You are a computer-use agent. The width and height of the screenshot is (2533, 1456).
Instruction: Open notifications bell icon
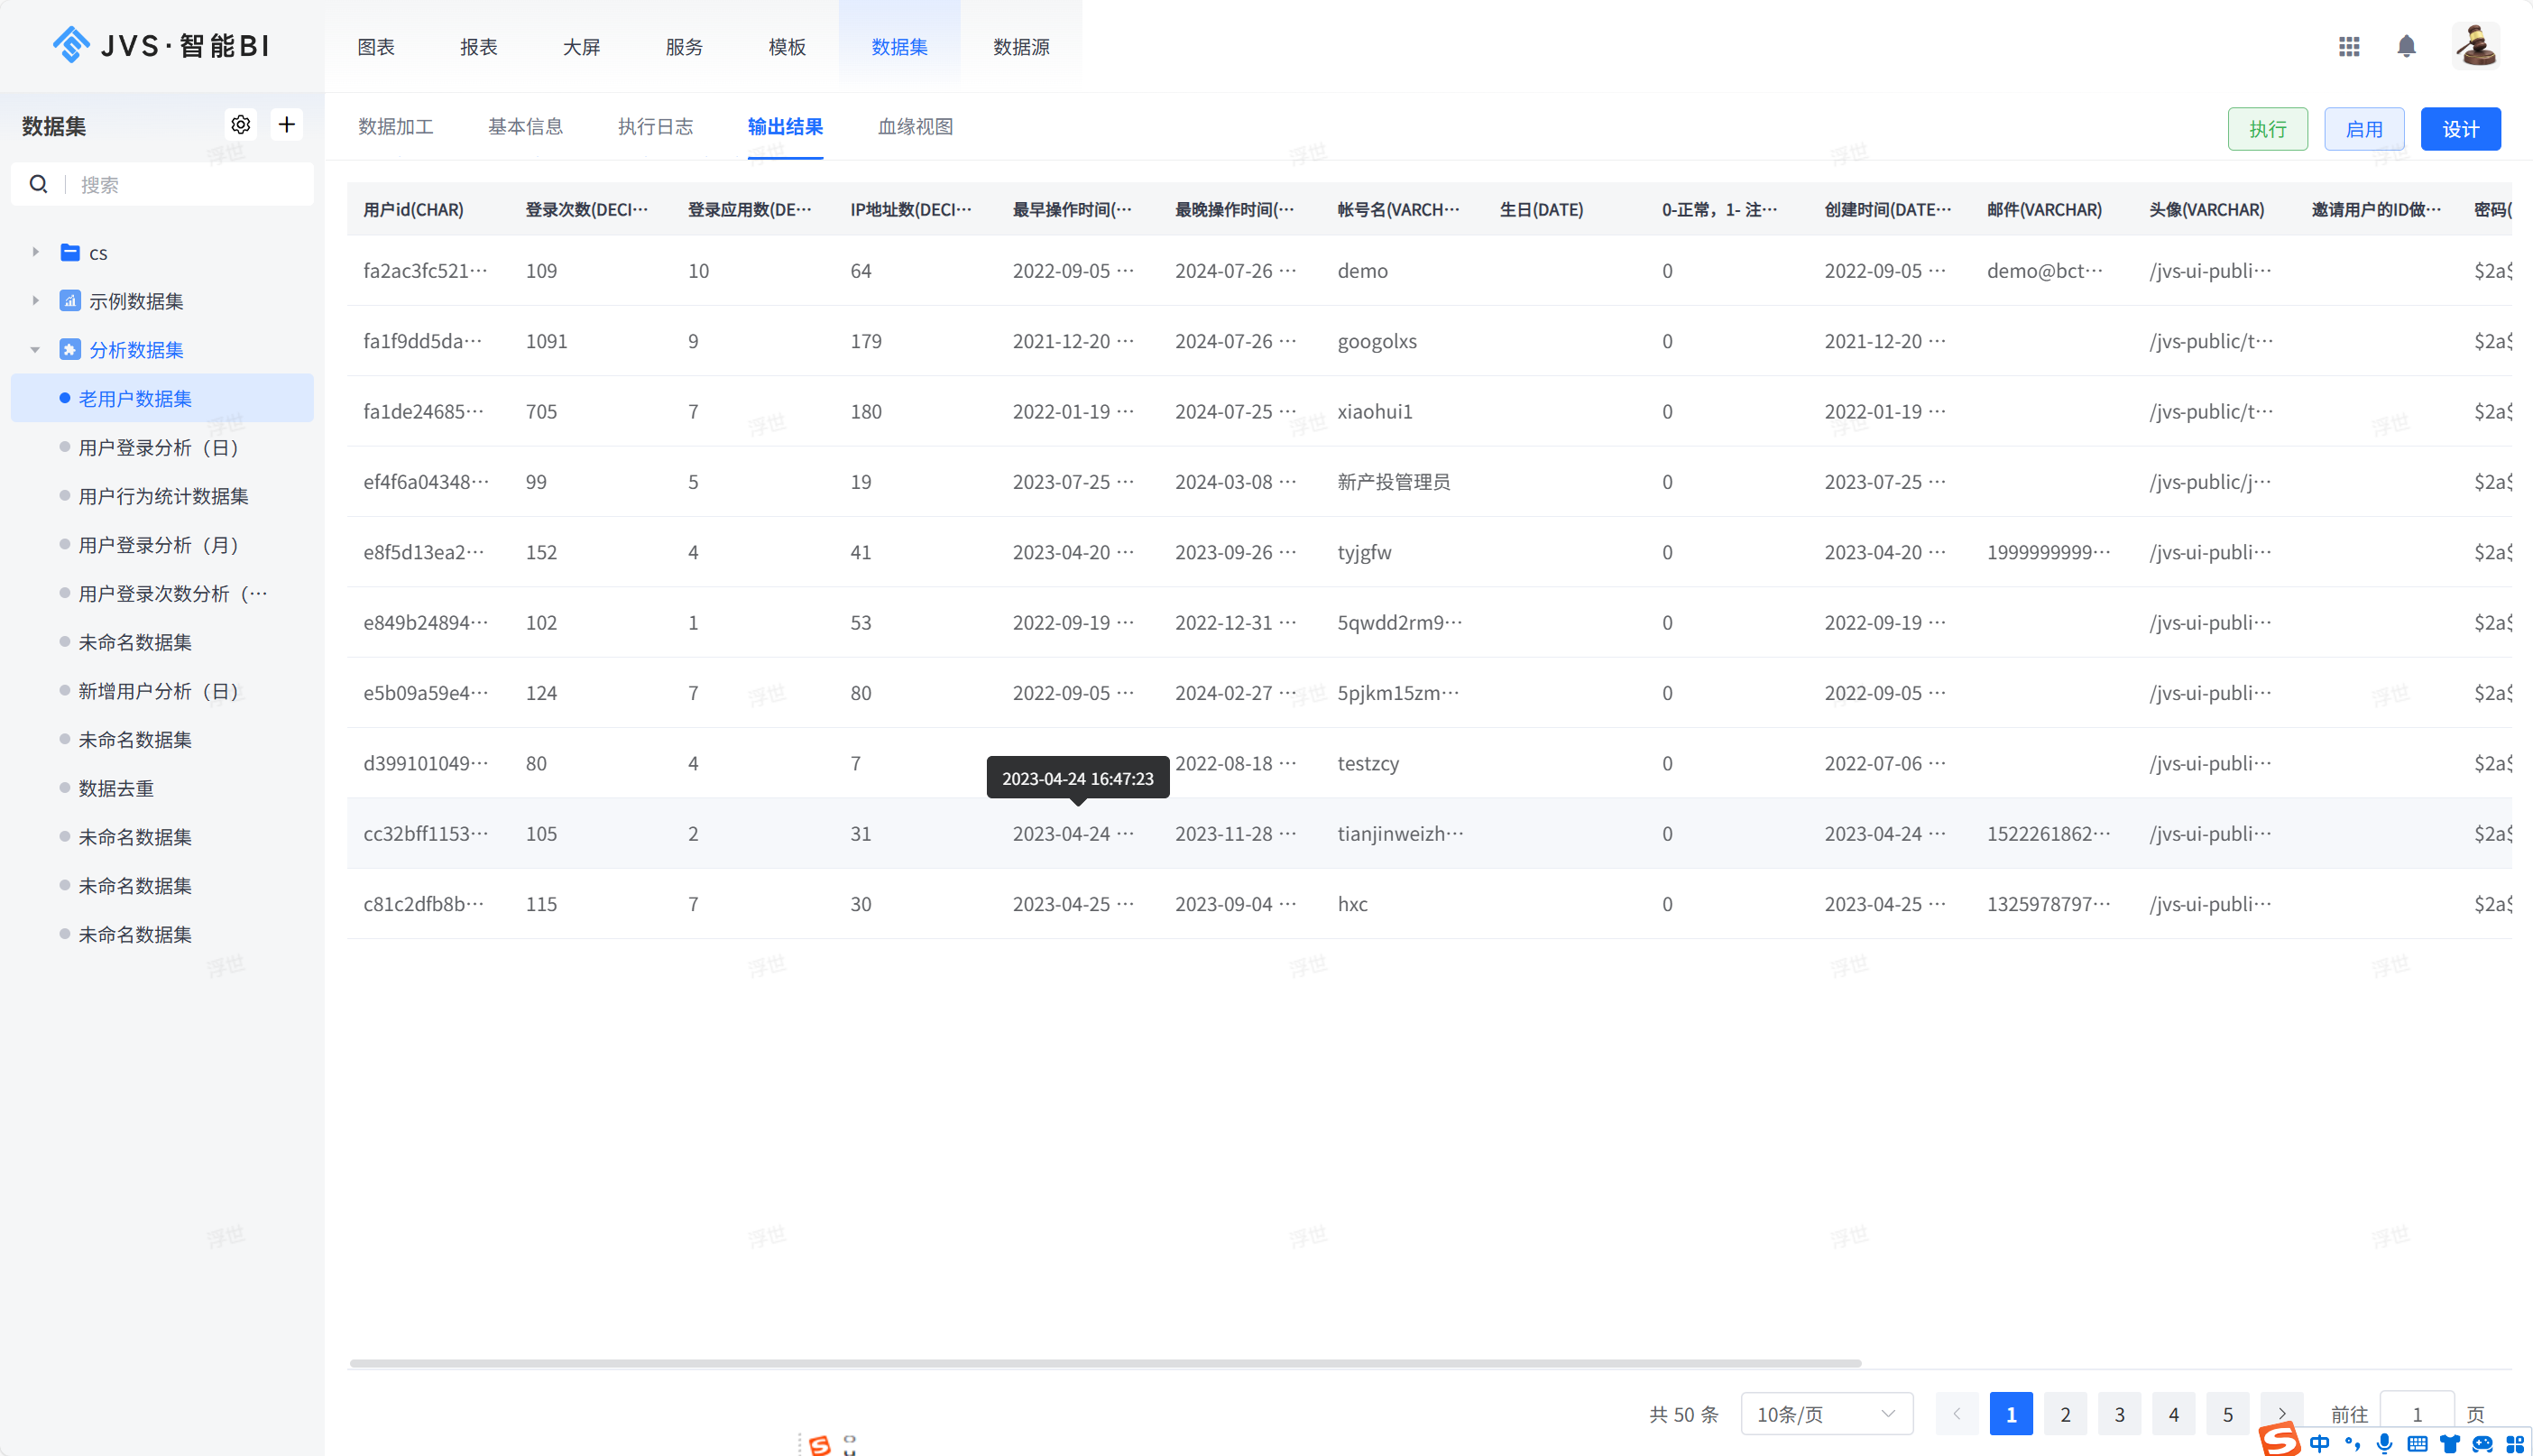pyautogui.click(x=2406, y=46)
